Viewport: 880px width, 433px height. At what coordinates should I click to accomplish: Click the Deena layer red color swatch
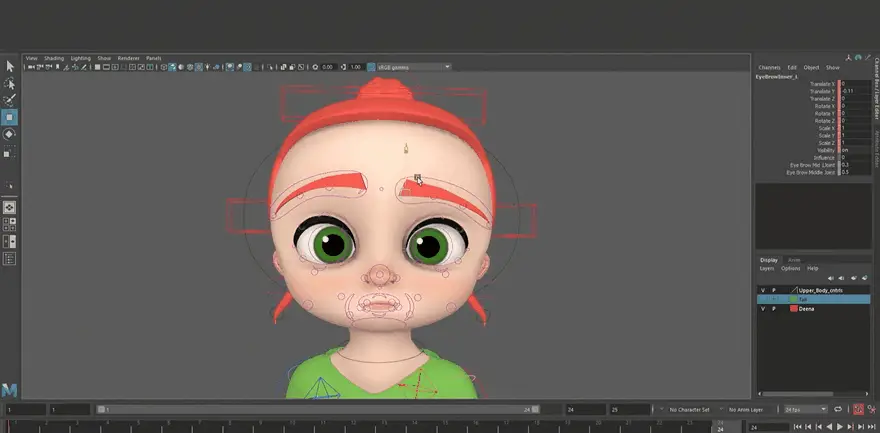[x=793, y=309]
